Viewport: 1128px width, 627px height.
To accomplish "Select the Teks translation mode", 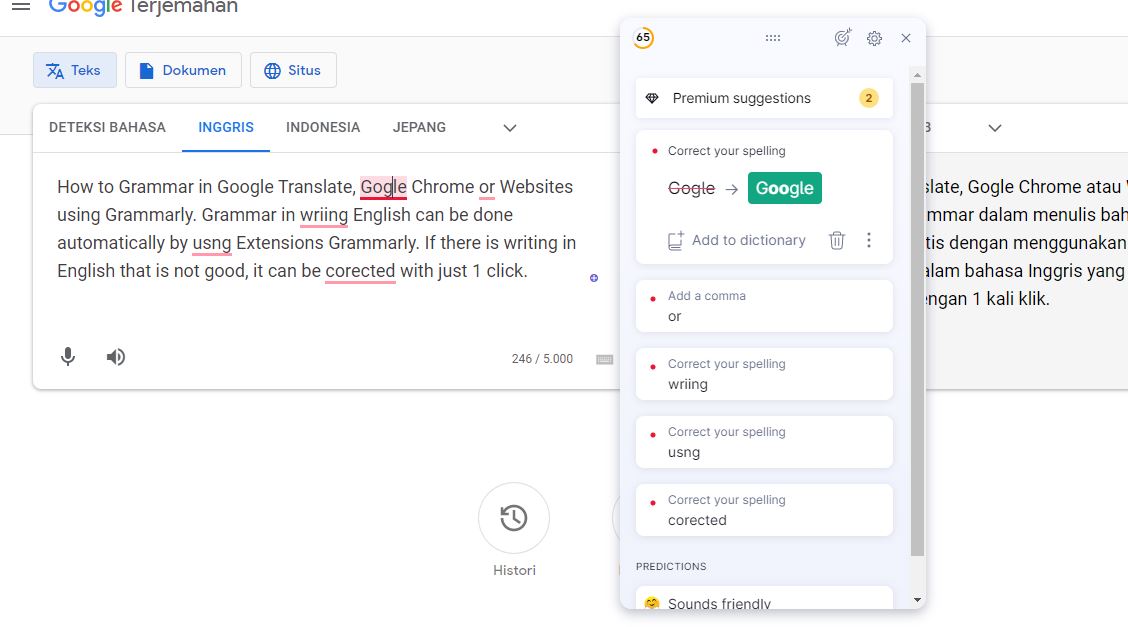I will coord(75,70).
